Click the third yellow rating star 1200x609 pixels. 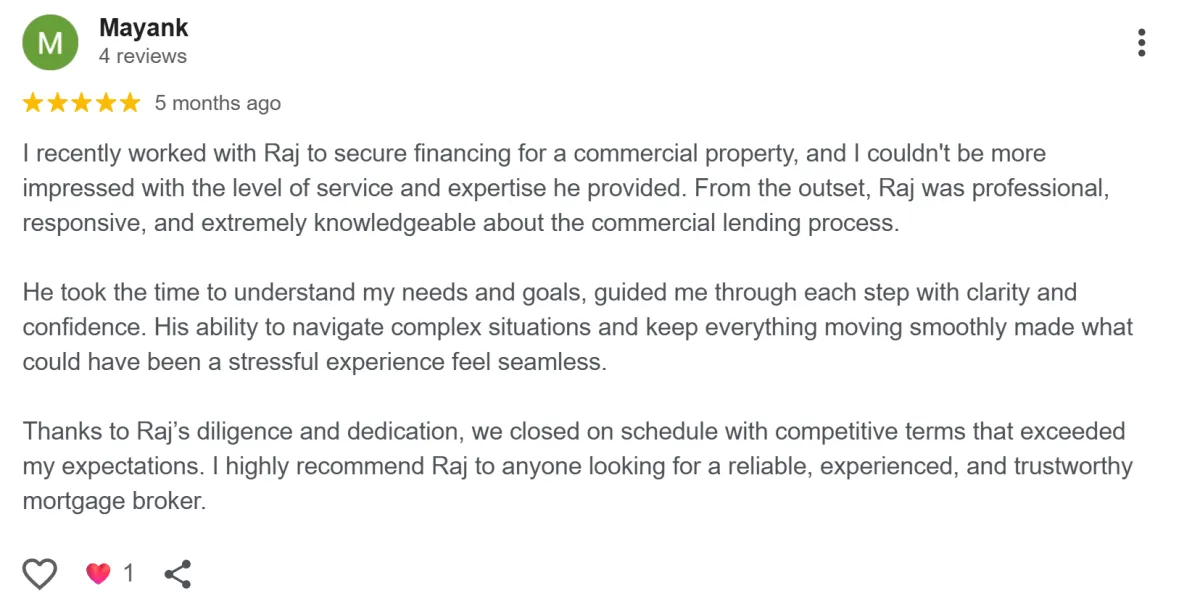pyautogui.click(x=81, y=103)
